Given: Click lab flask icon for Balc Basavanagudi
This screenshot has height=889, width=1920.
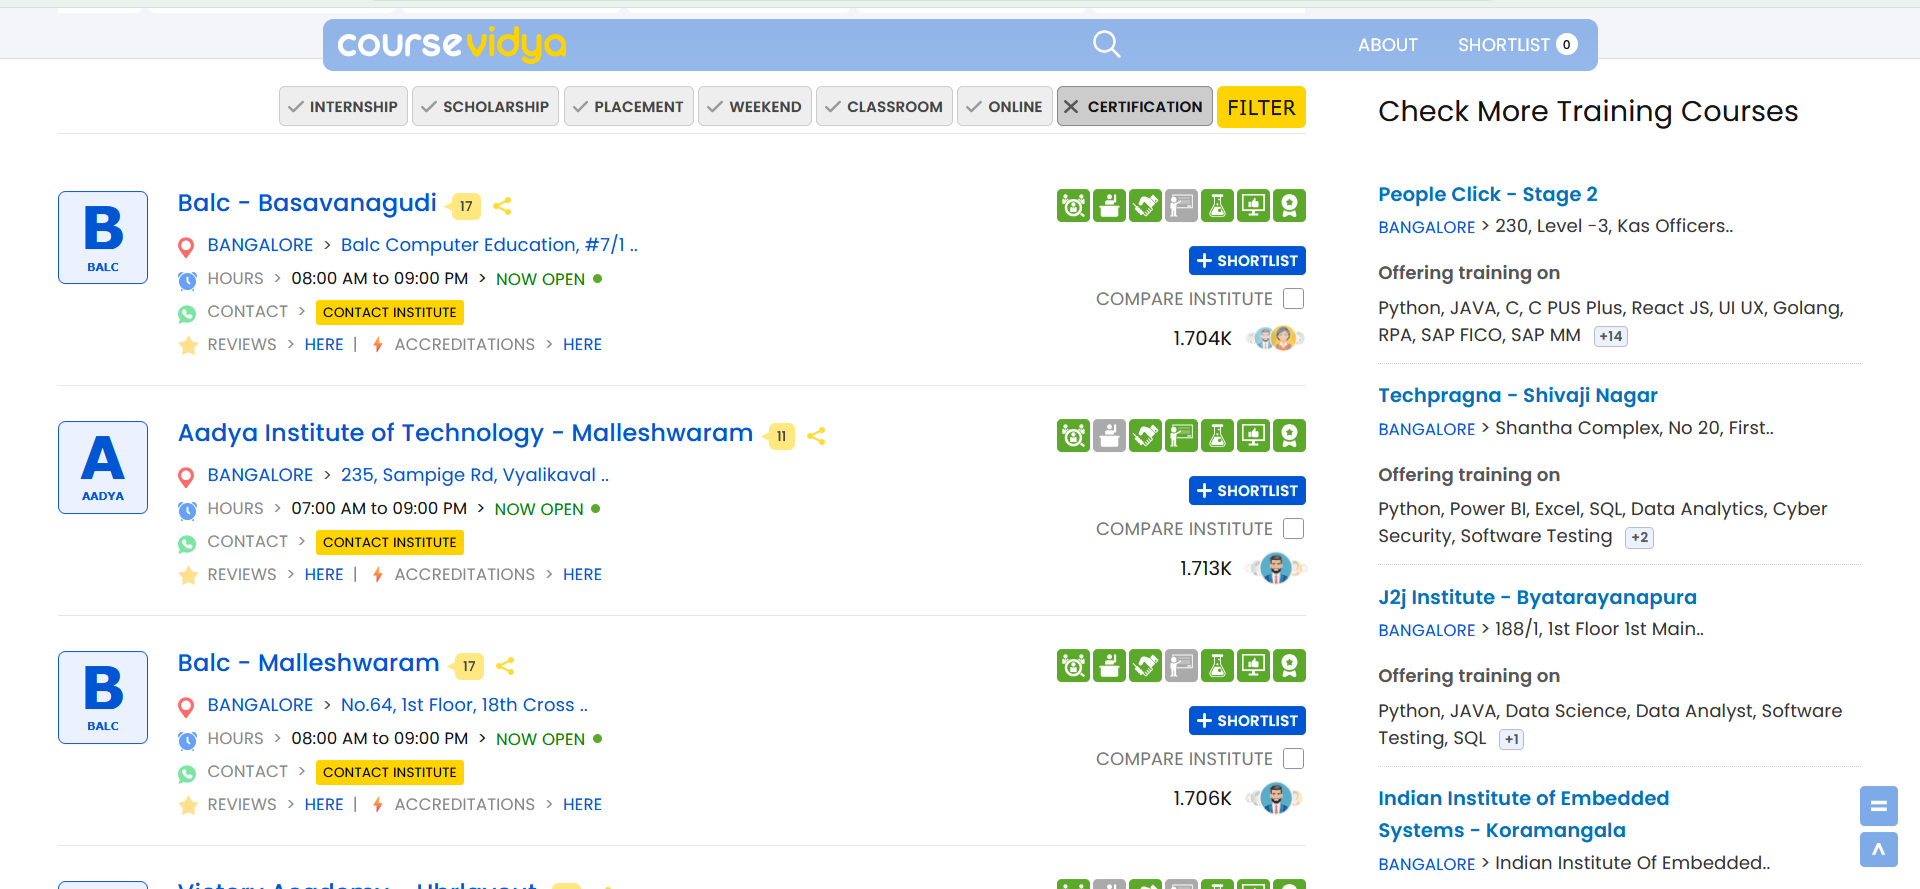Looking at the screenshot, I should click(x=1217, y=206).
